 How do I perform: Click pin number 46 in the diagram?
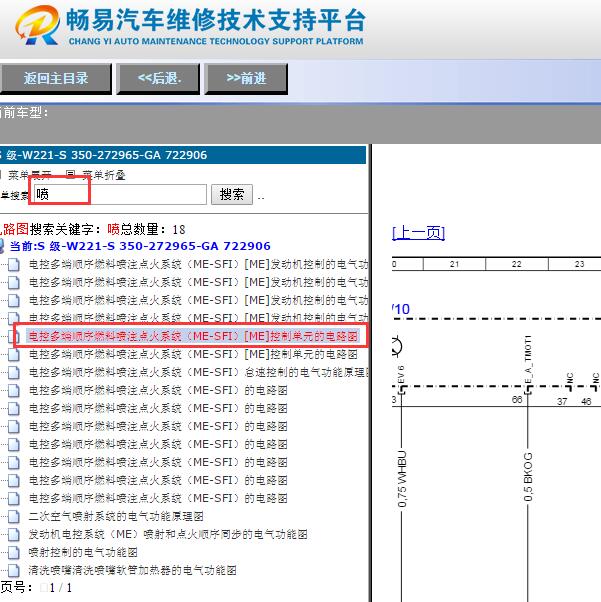coord(586,402)
